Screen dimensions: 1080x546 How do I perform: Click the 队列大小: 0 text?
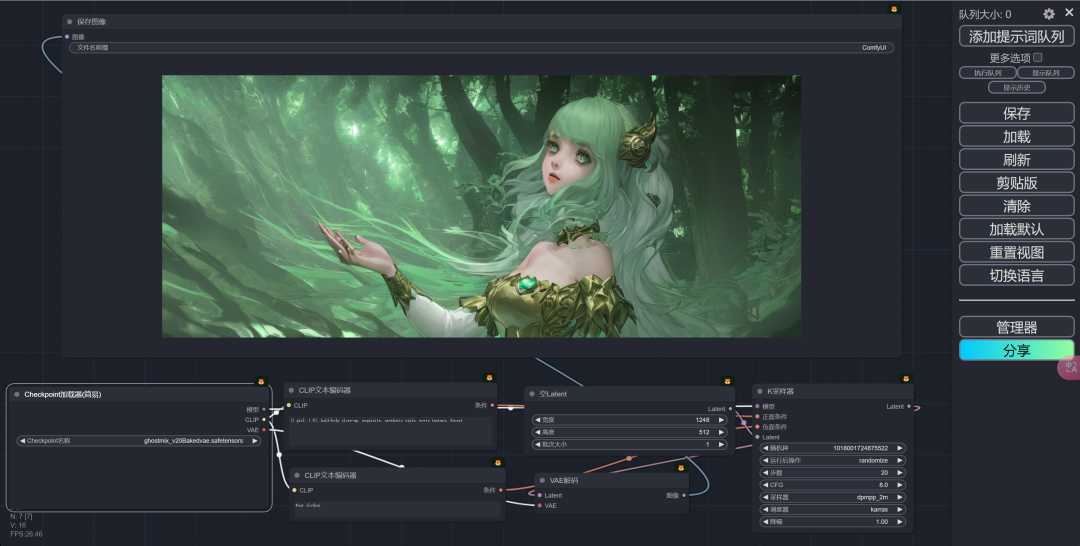point(985,14)
